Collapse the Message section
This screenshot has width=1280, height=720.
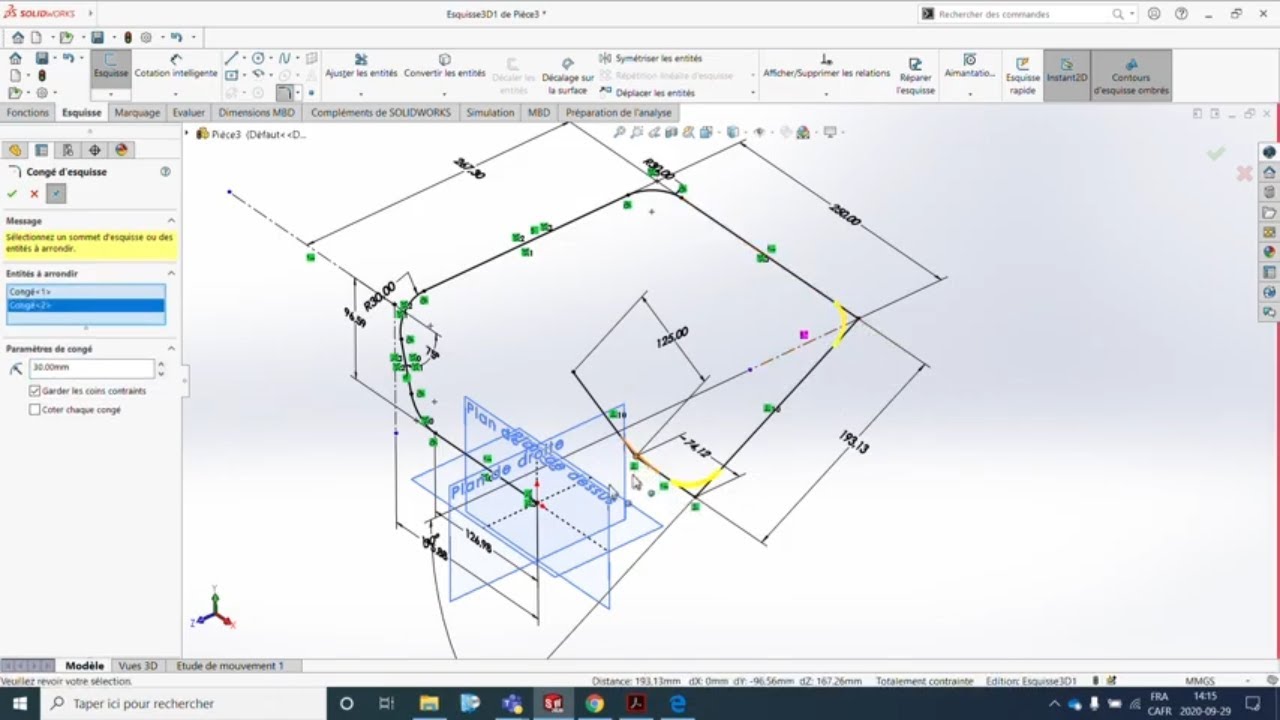point(171,221)
